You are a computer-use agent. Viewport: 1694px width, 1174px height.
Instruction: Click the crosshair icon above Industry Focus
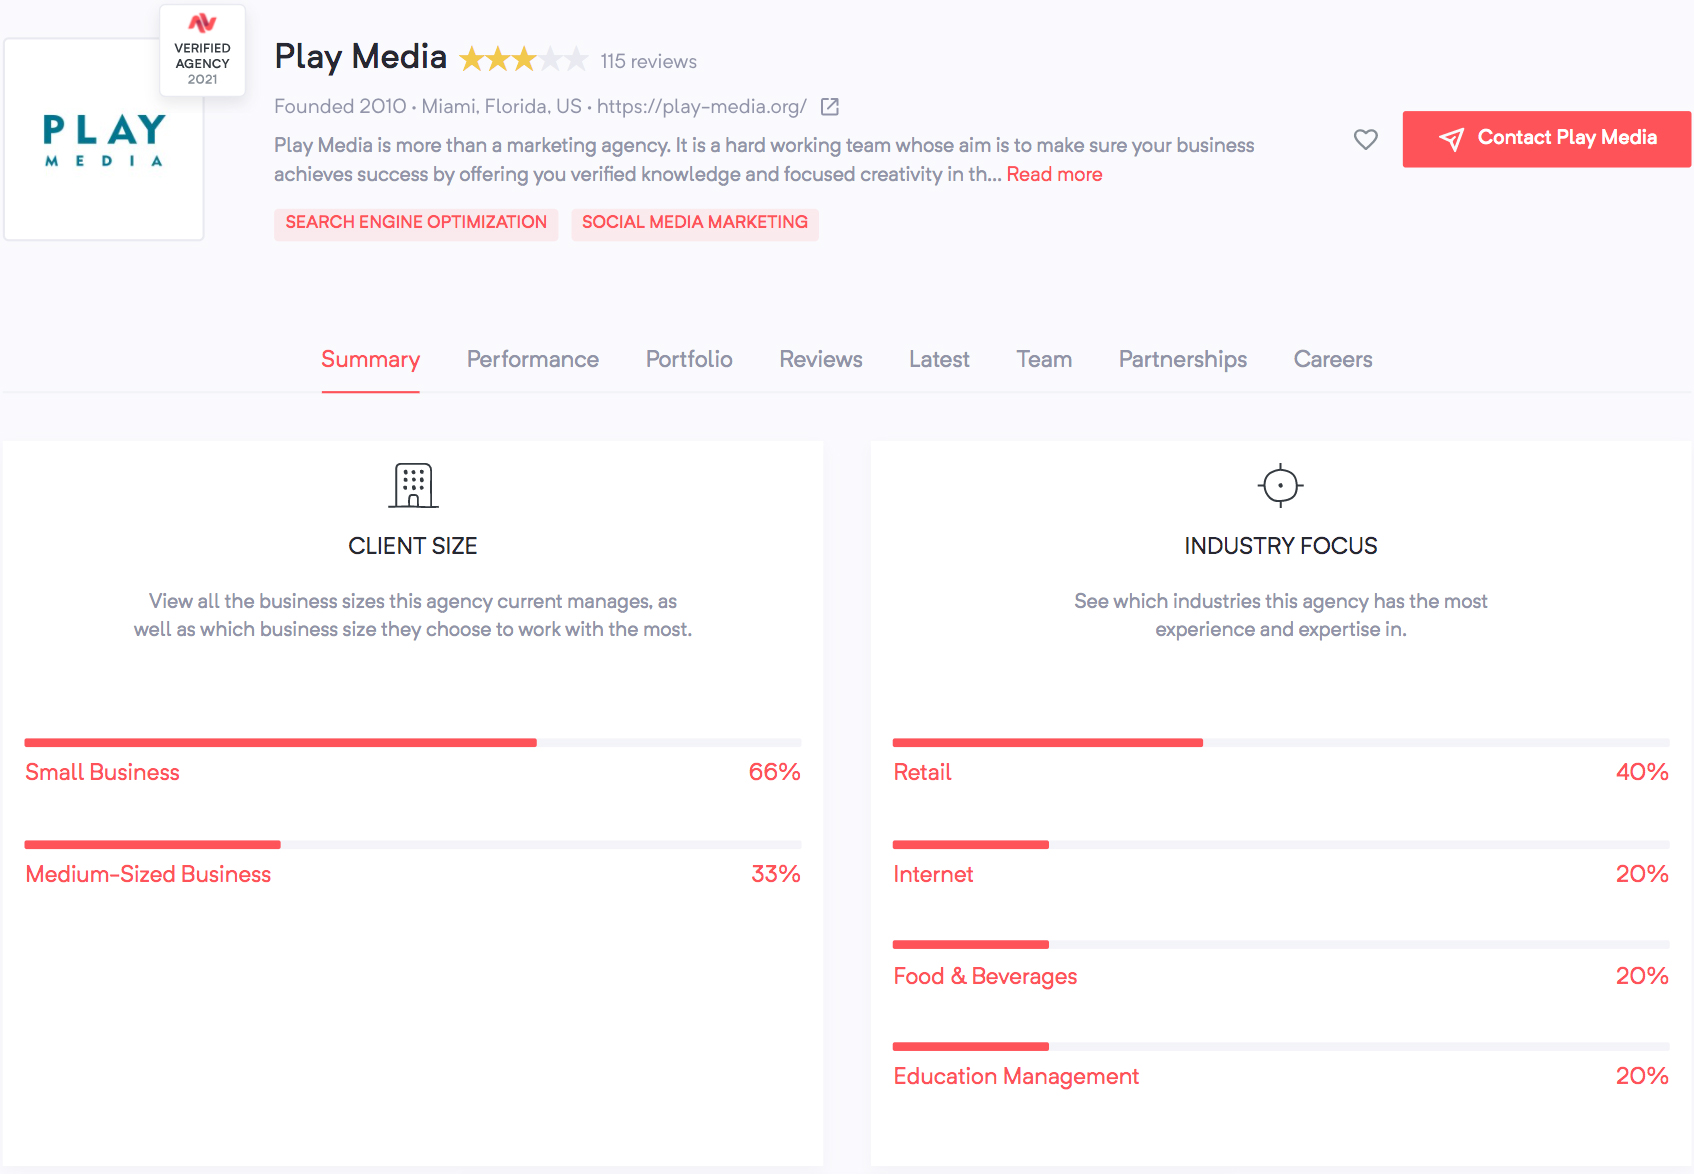(1280, 485)
